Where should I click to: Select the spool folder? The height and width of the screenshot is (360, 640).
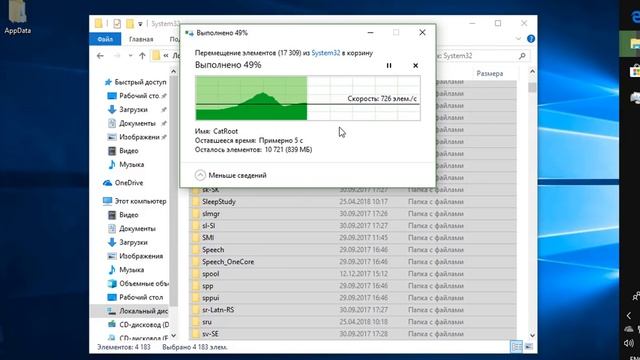pyautogui.click(x=211, y=274)
